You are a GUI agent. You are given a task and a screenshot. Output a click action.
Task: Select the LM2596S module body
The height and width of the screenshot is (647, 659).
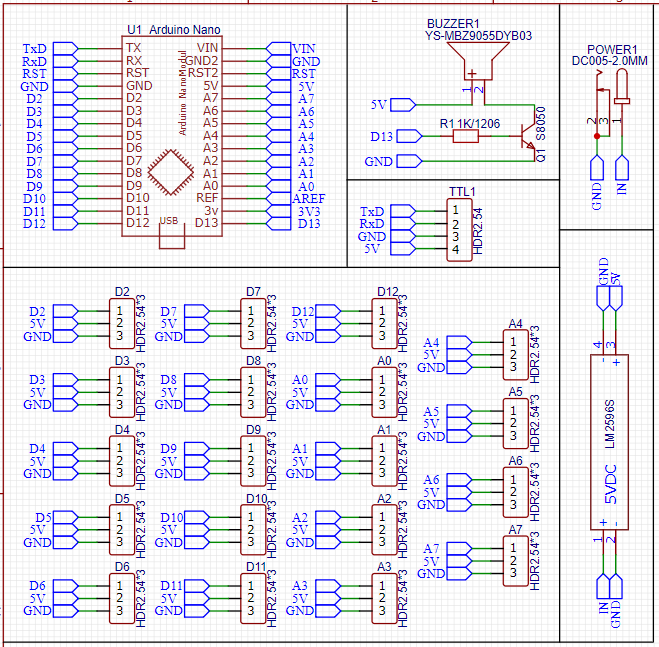[x=609, y=442]
